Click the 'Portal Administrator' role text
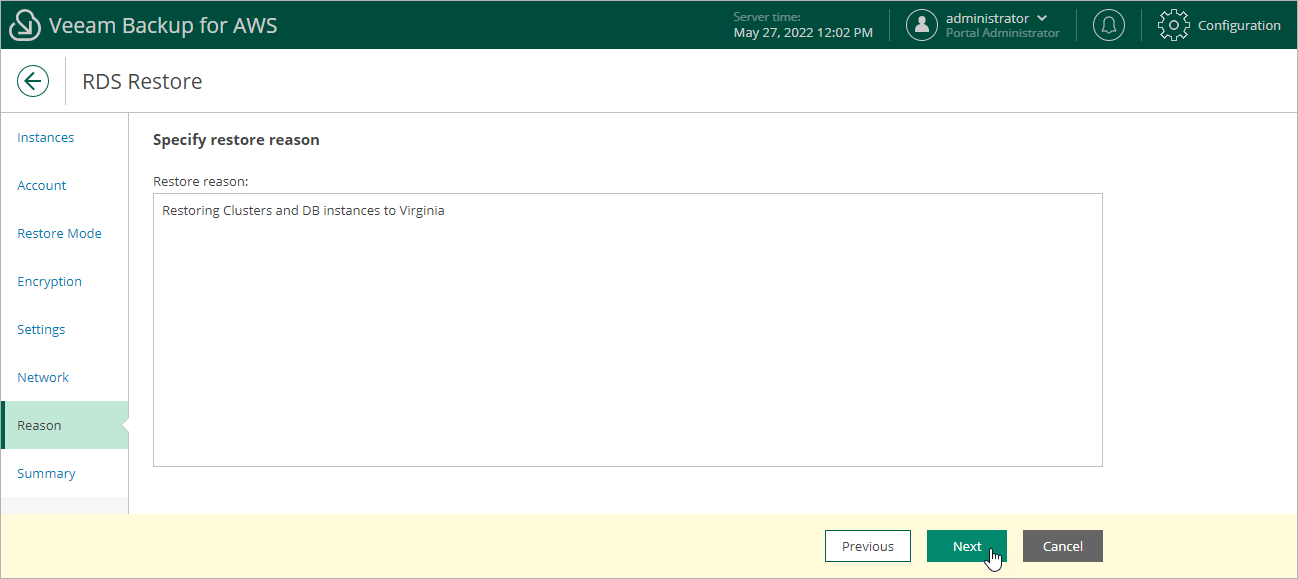 (1002, 33)
